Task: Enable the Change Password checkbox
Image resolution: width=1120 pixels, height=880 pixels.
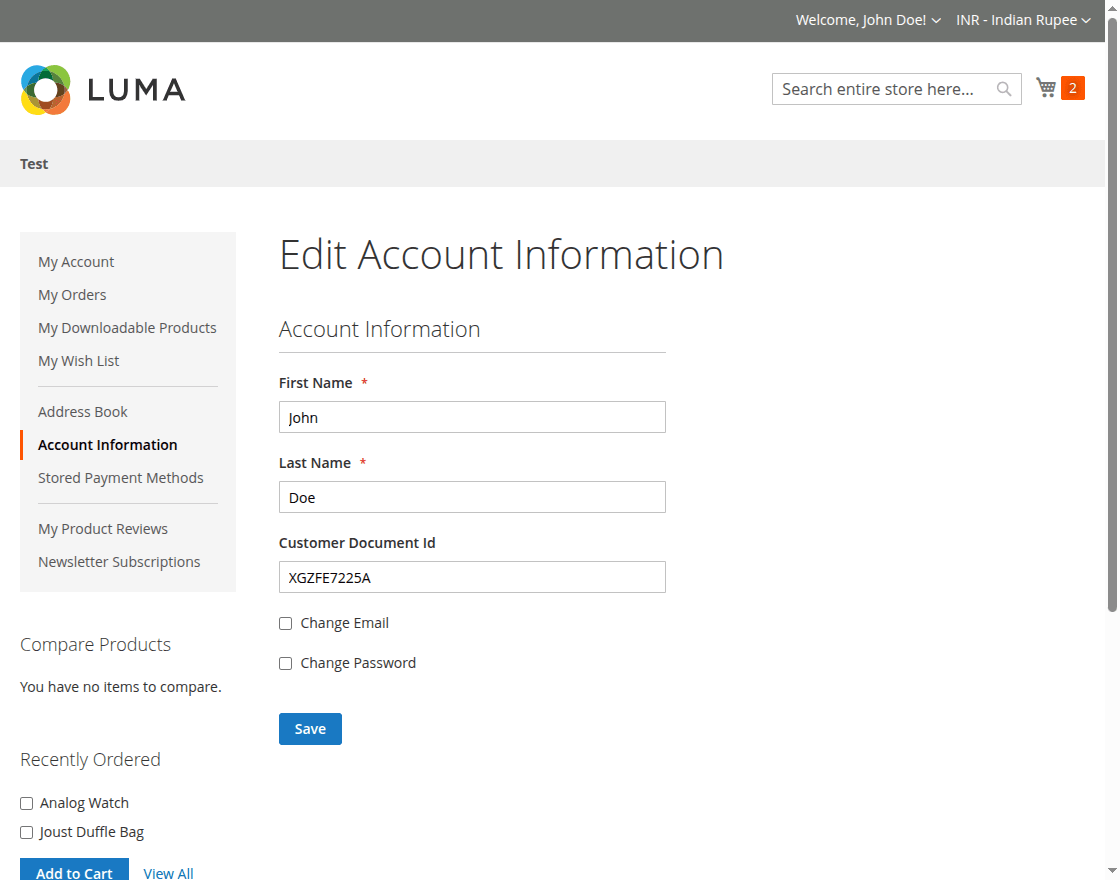Action: (285, 663)
